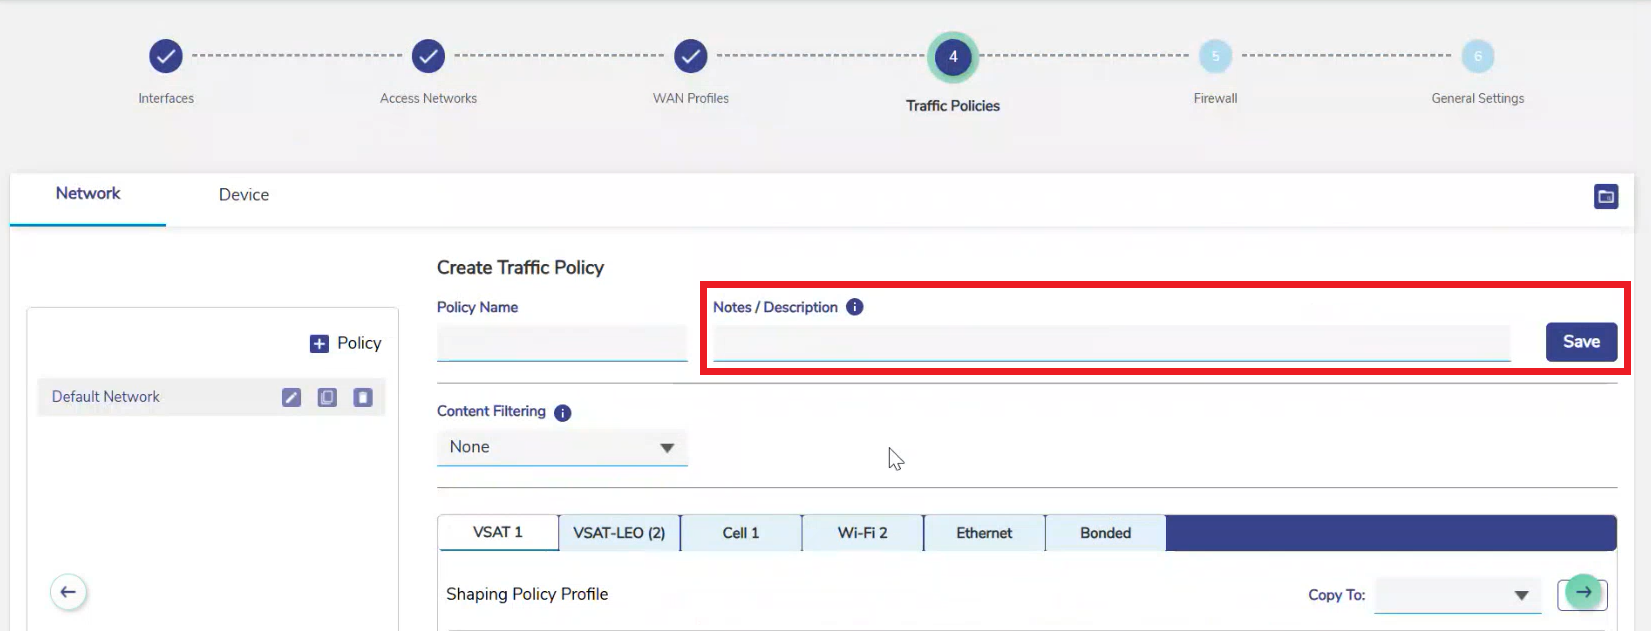The height and width of the screenshot is (631, 1651).
Task: Open the window icon at top right
Action: [1605, 197]
